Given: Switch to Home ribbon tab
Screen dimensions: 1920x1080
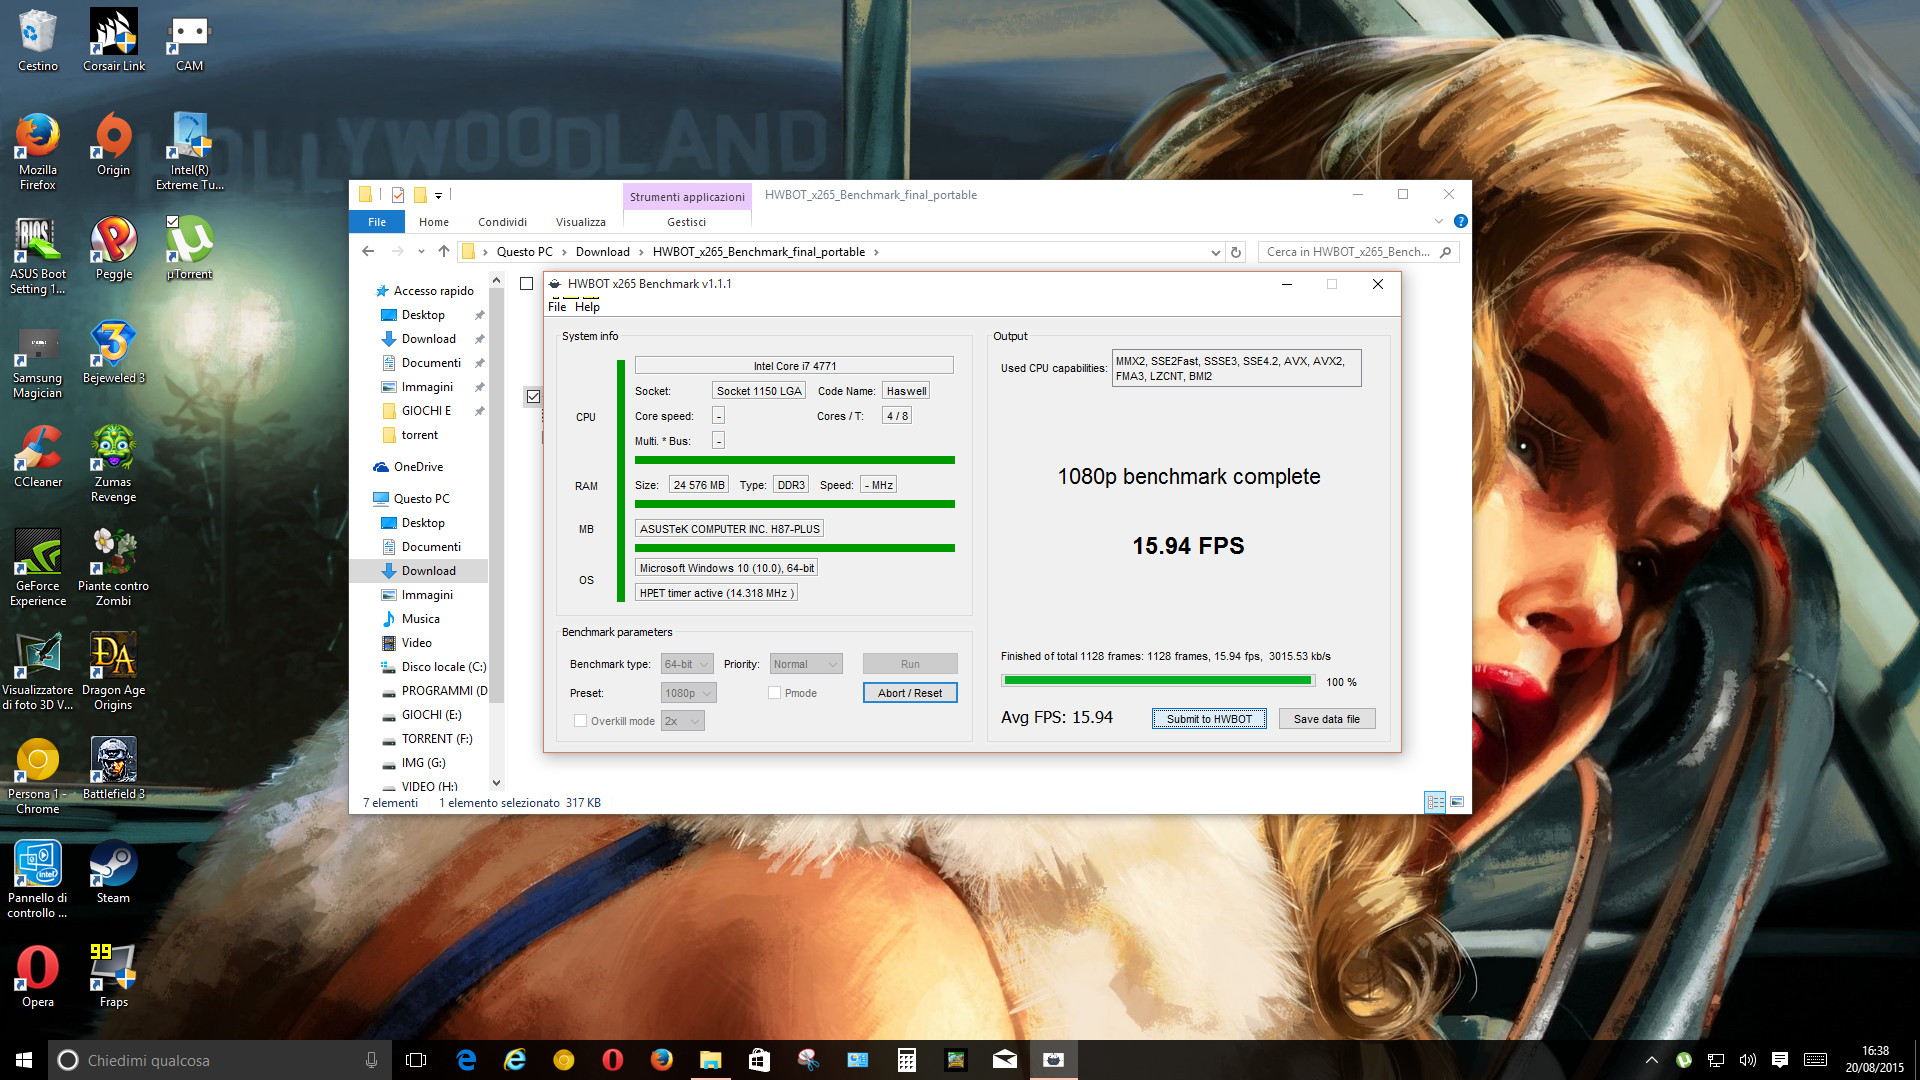Looking at the screenshot, I should pyautogui.click(x=434, y=222).
